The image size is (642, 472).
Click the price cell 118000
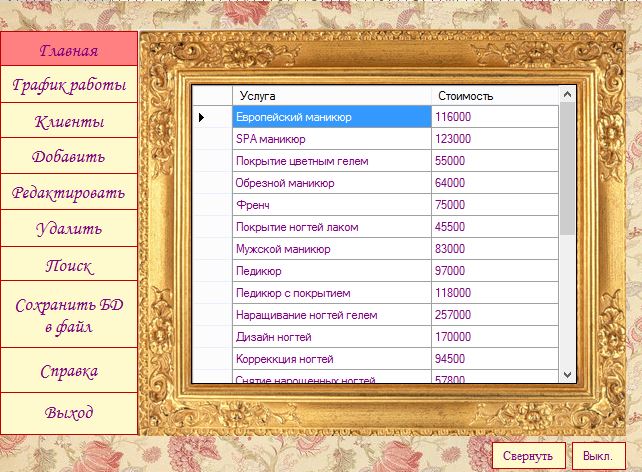(495, 293)
